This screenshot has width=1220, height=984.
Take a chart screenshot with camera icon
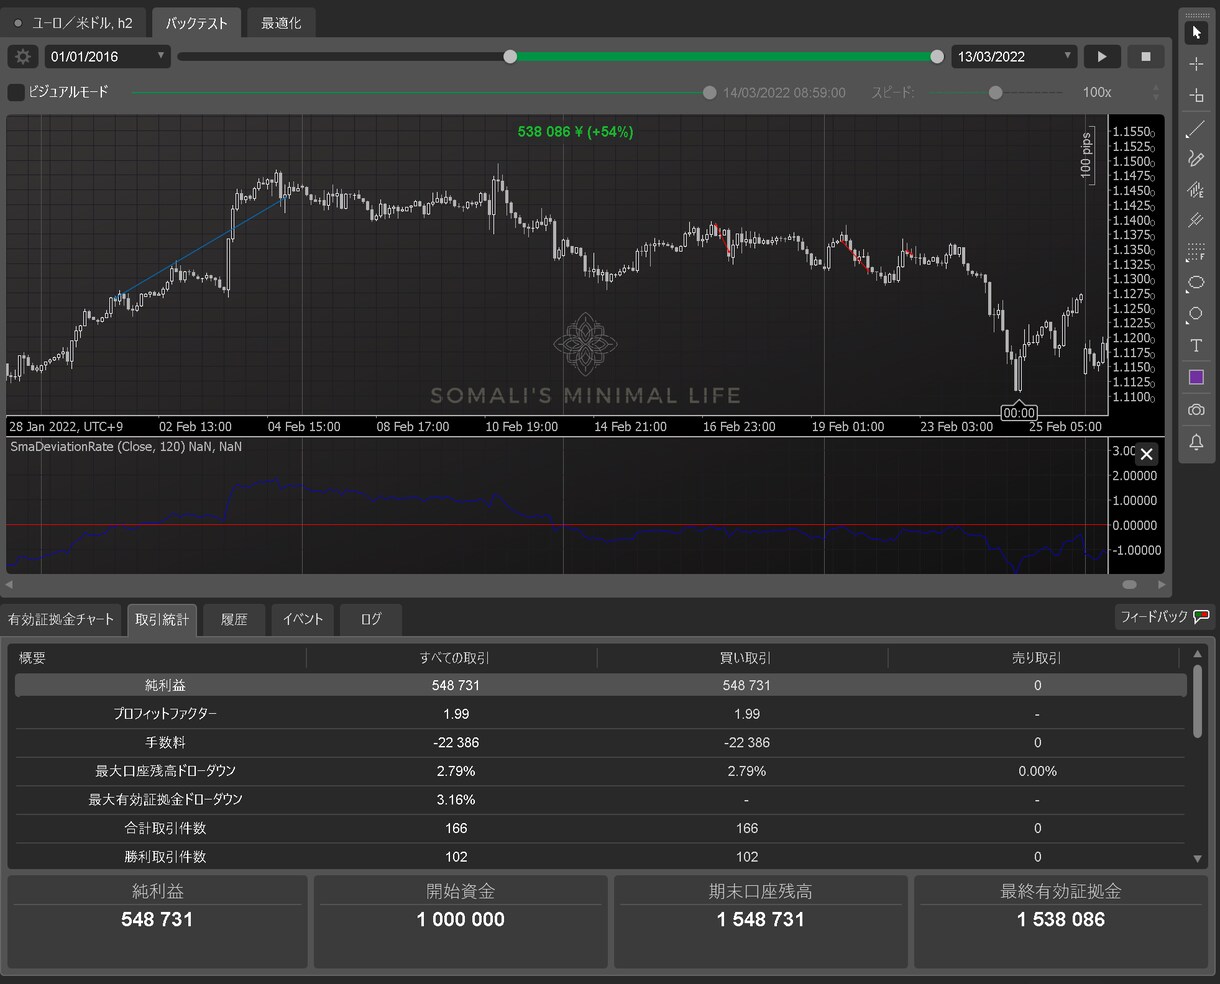[1196, 410]
